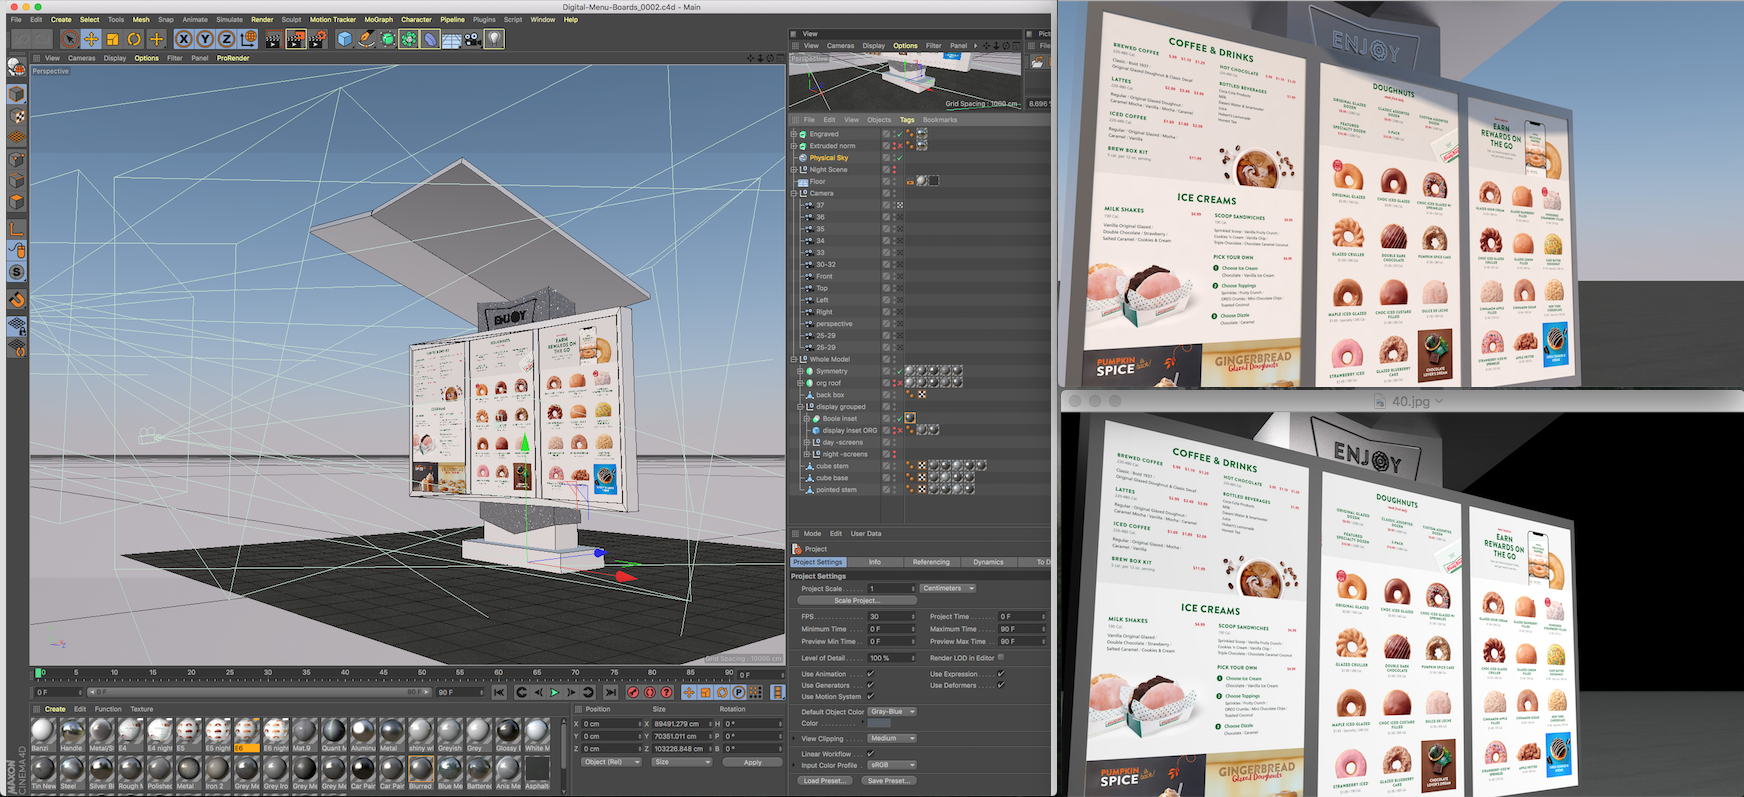
Task: Toggle the Z axis lock
Action: pyautogui.click(x=227, y=39)
